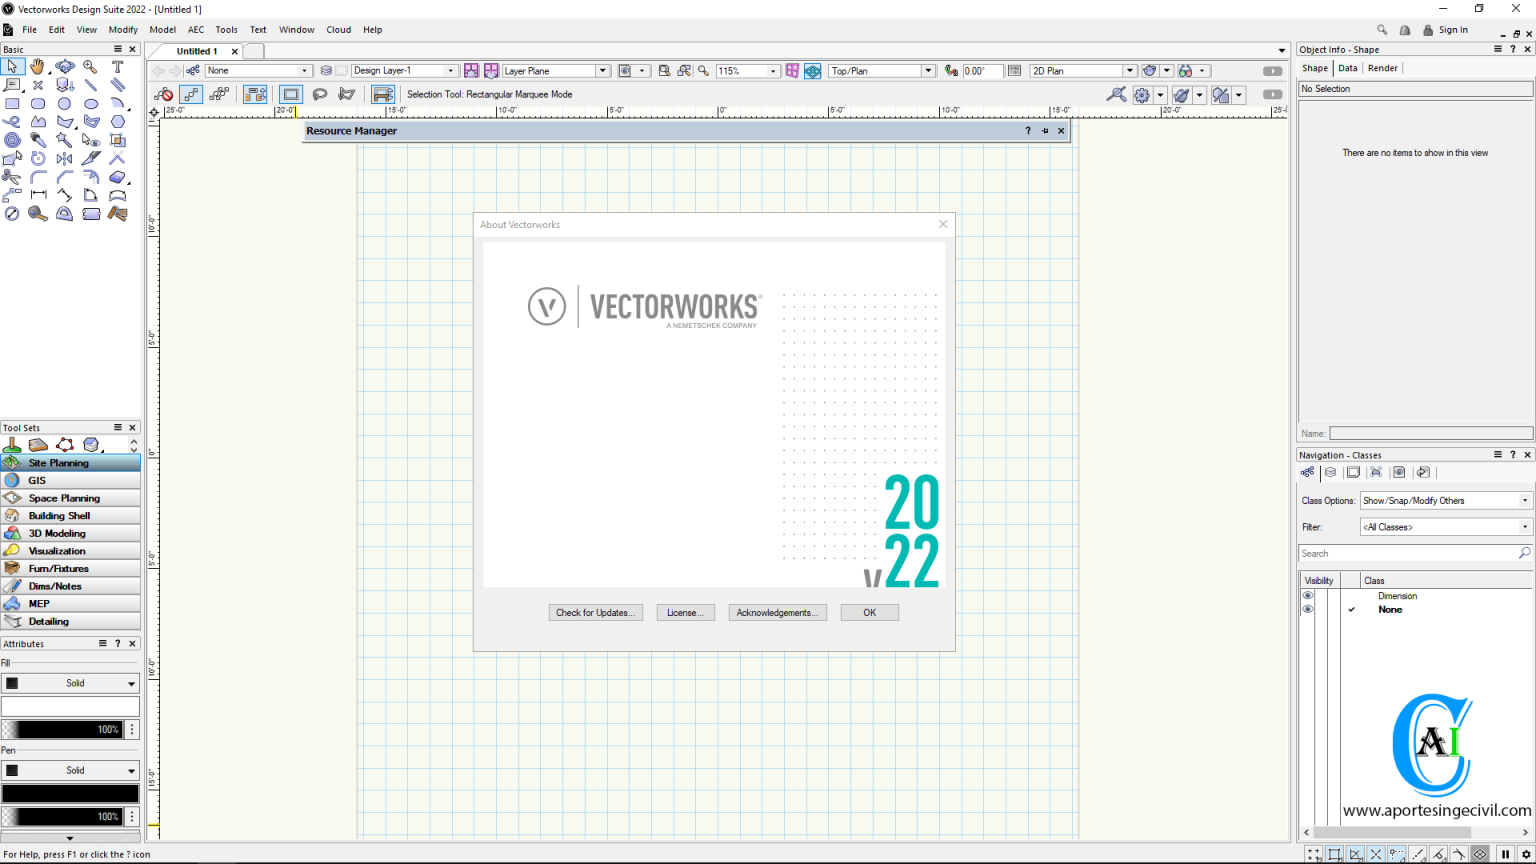Viewport: 1536px width, 864px height.
Task: Click OK to close the About Vectorworks dialog
Action: tap(868, 612)
